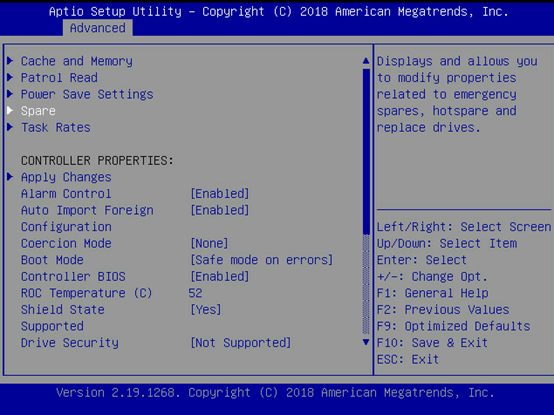Image resolution: width=554 pixels, height=415 pixels.
Task: Click the vertical scrollbar thumb
Action: (366, 152)
